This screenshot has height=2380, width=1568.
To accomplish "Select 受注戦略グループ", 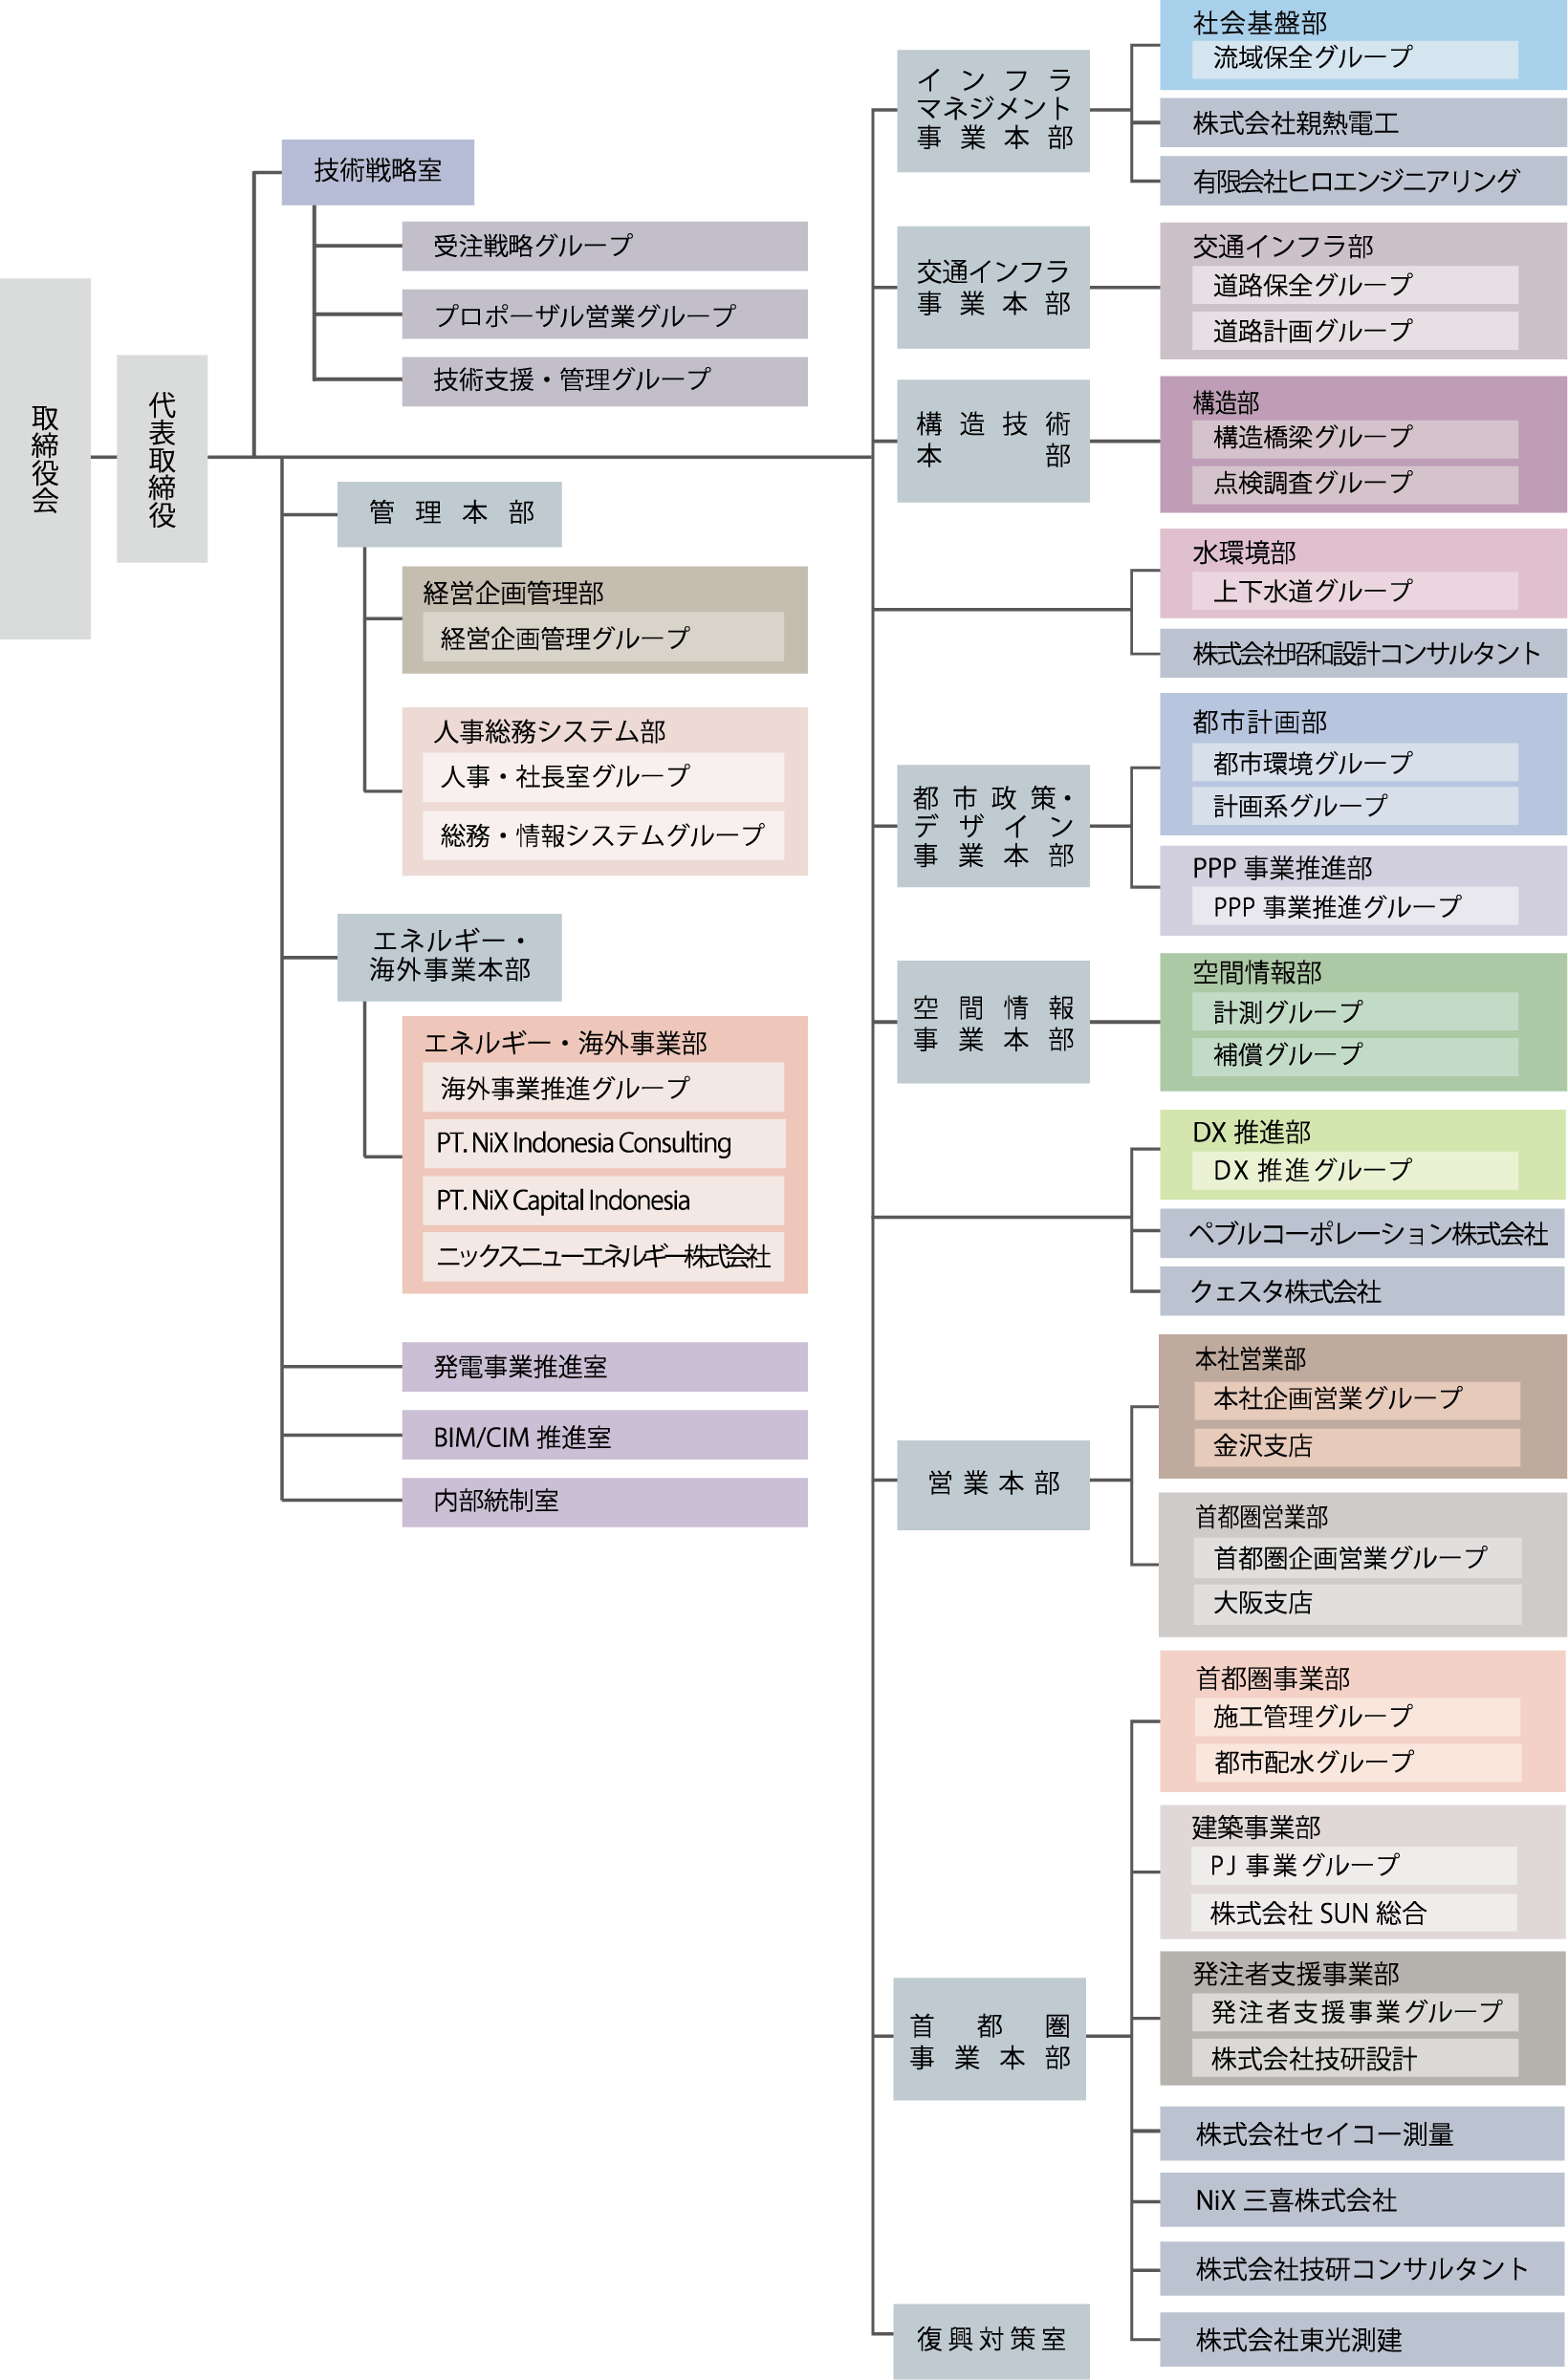I will click(x=605, y=246).
